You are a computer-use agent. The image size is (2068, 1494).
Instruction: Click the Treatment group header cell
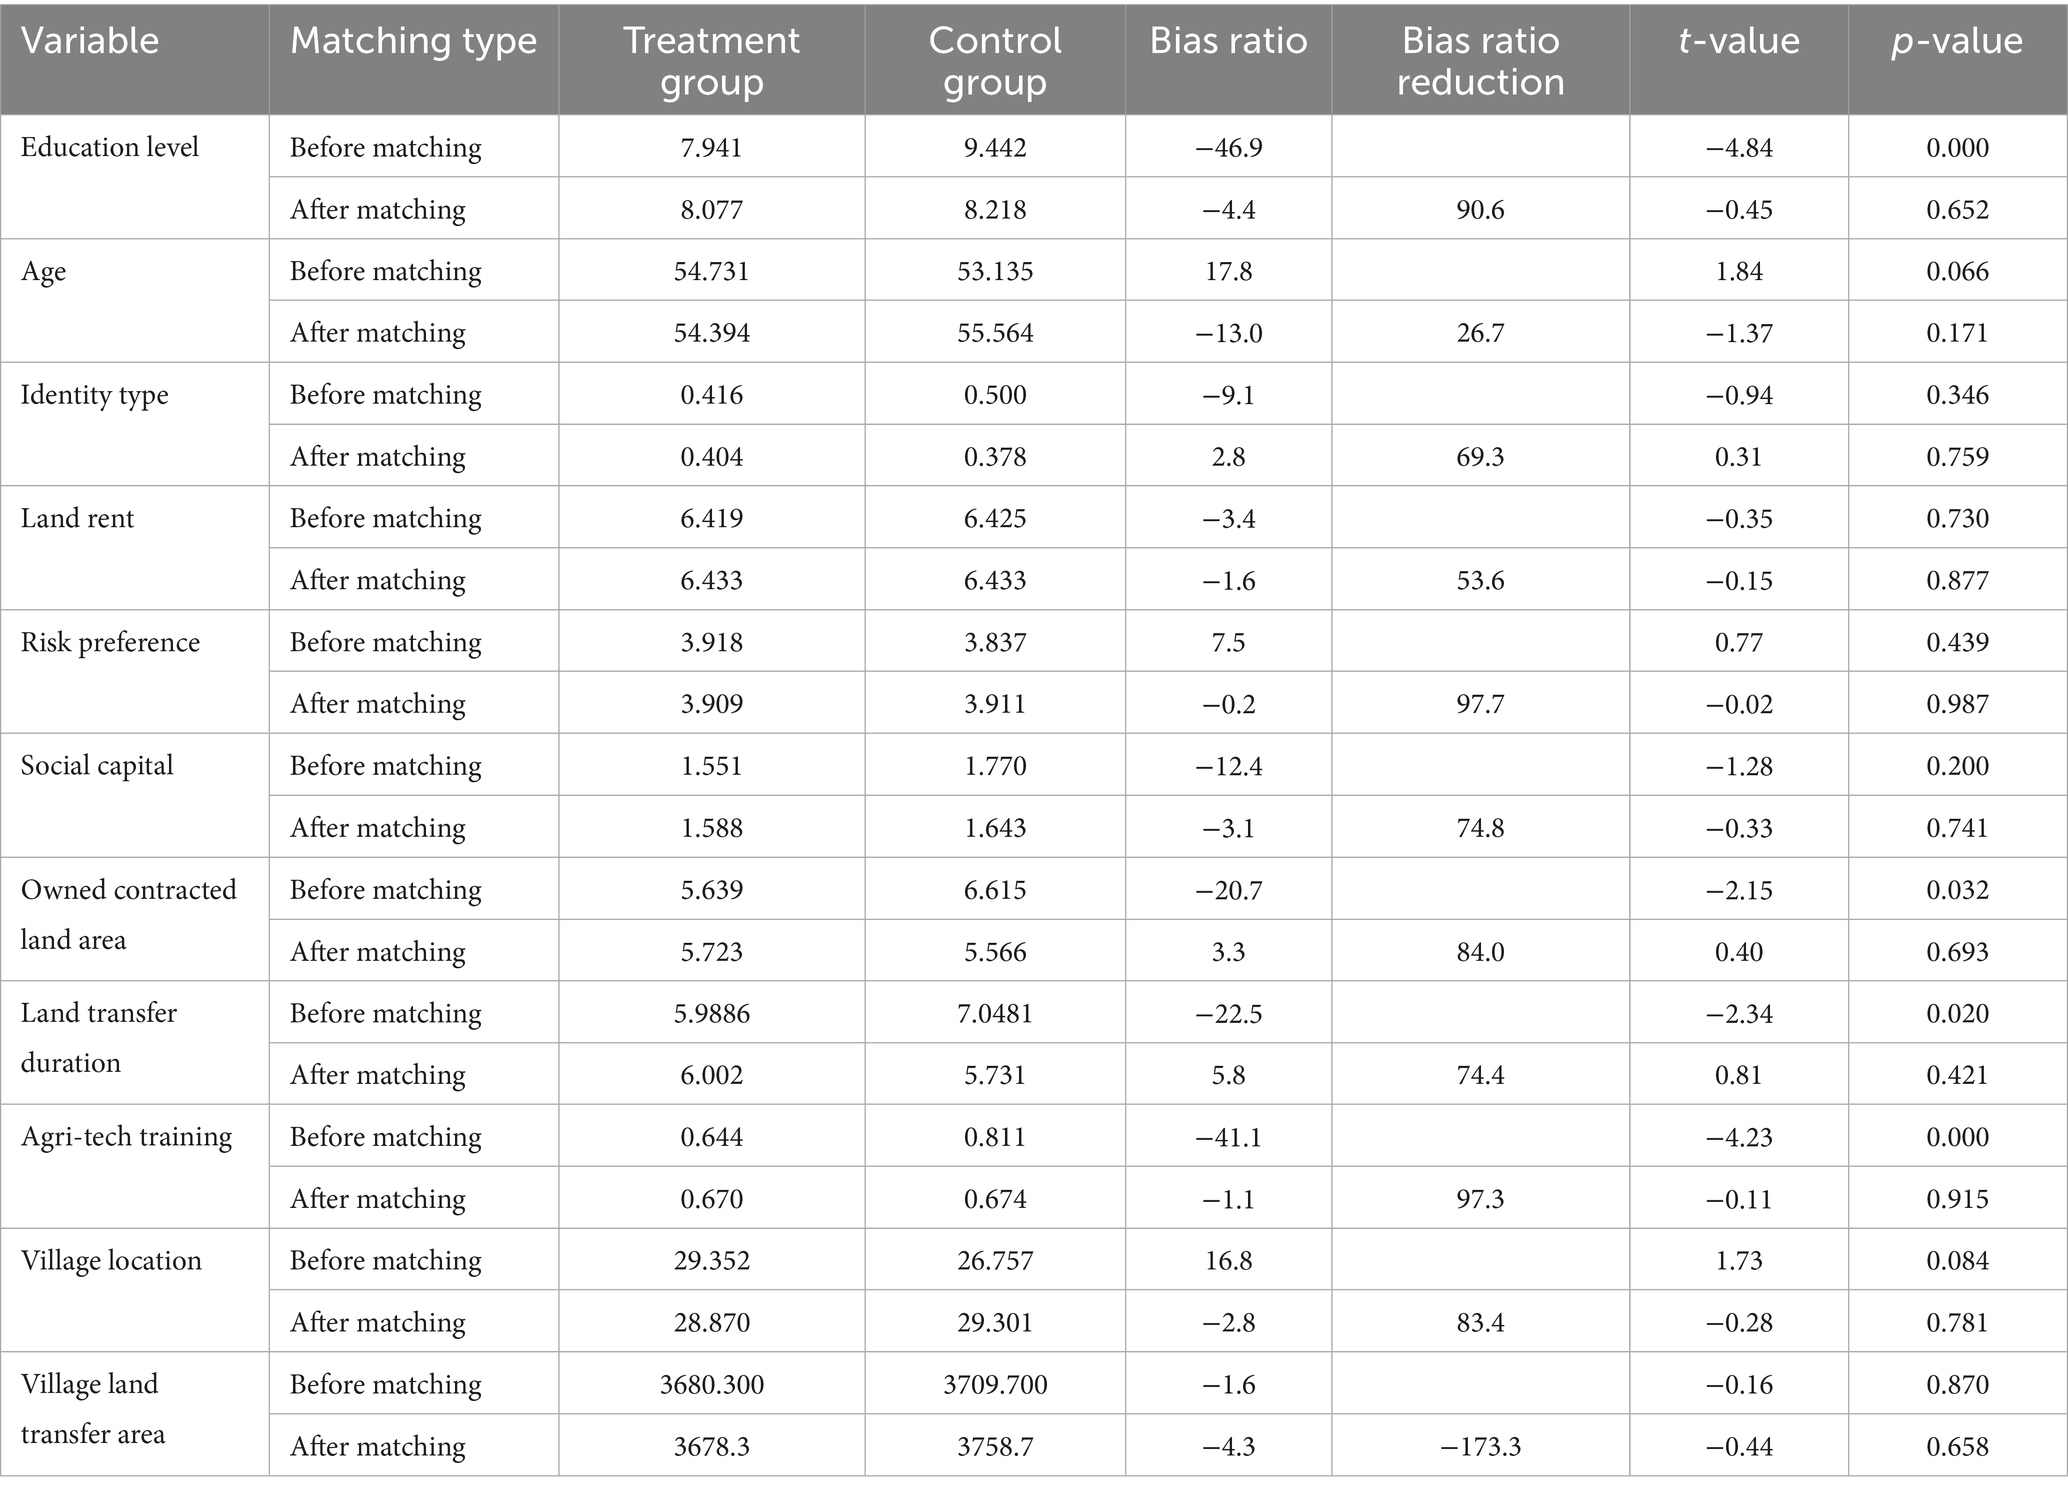[712, 60]
